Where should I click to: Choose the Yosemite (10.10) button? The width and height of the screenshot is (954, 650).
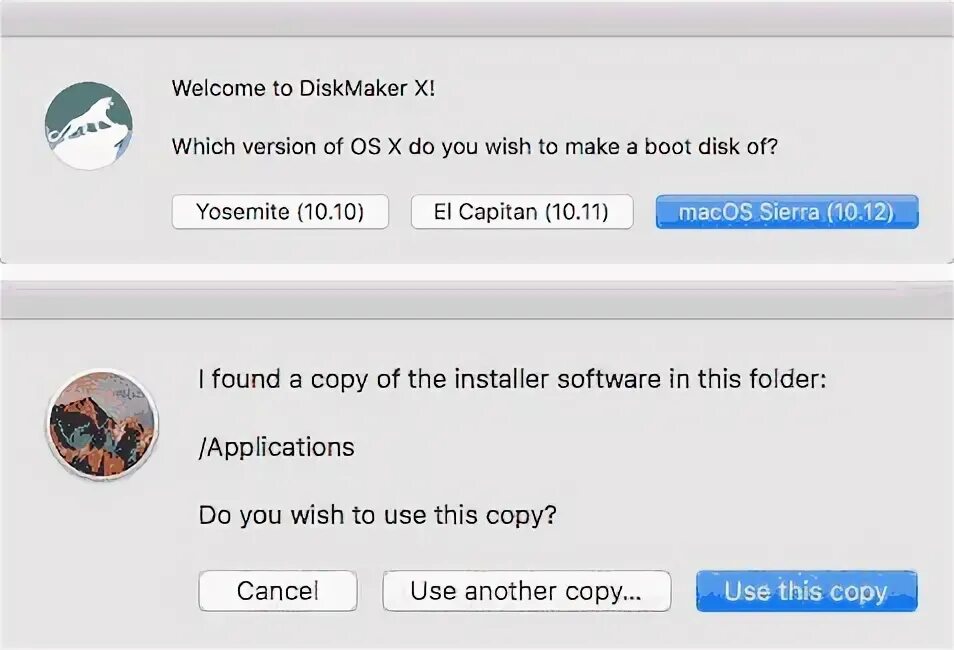(280, 212)
